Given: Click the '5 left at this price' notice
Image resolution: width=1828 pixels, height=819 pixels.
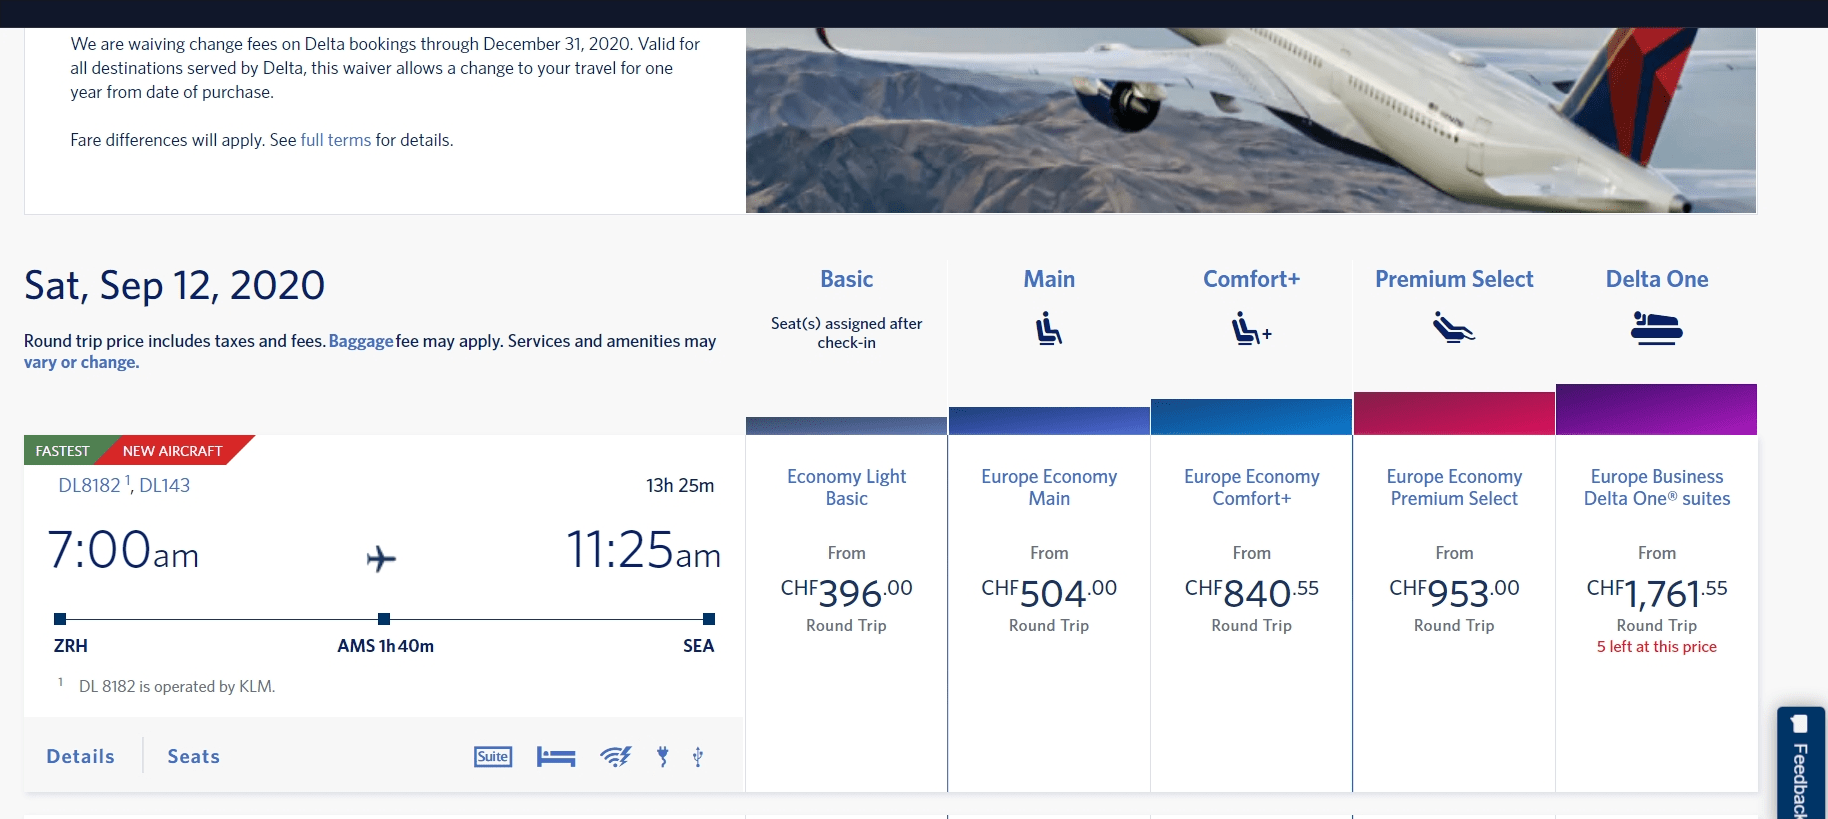Looking at the screenshot, I should [x=1657, y=647].
